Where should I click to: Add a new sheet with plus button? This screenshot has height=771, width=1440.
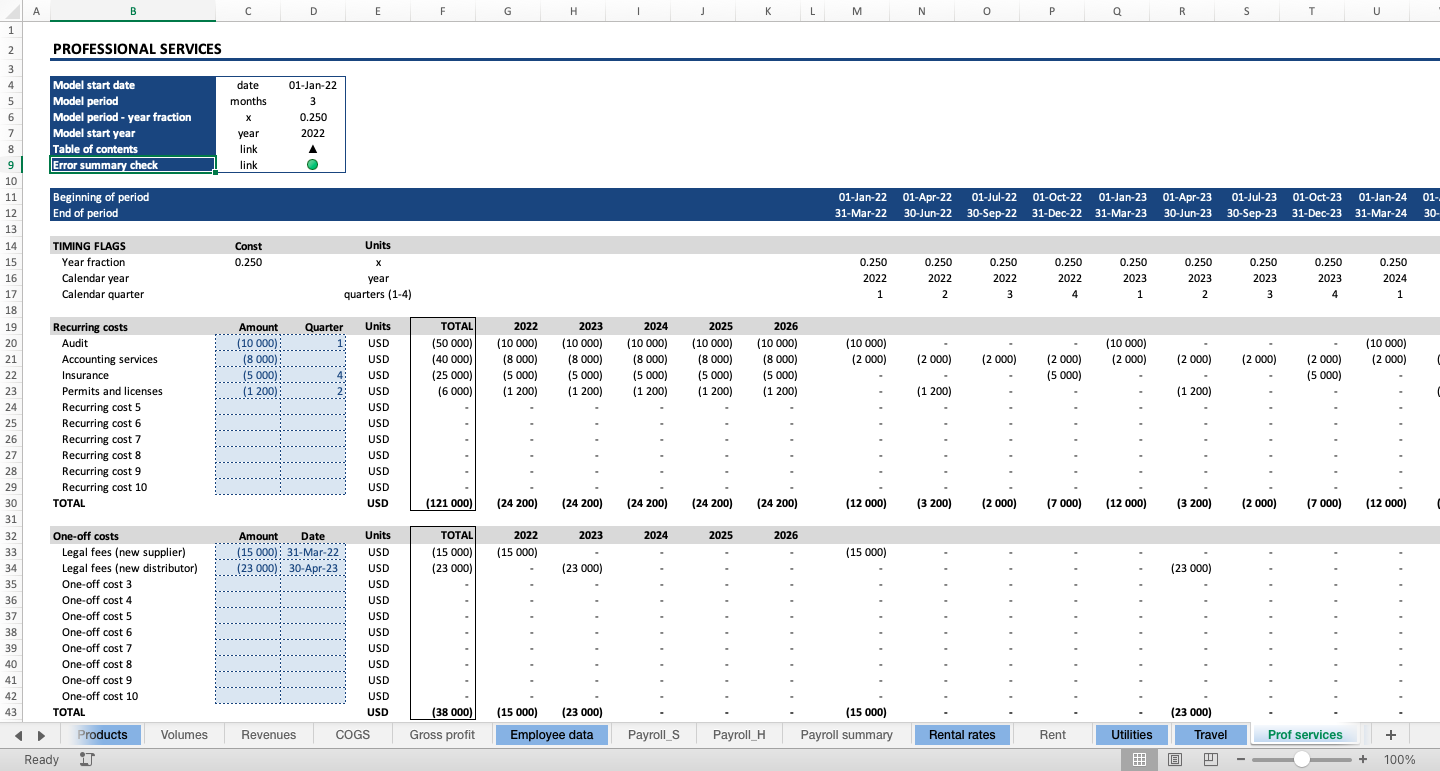1390,735
